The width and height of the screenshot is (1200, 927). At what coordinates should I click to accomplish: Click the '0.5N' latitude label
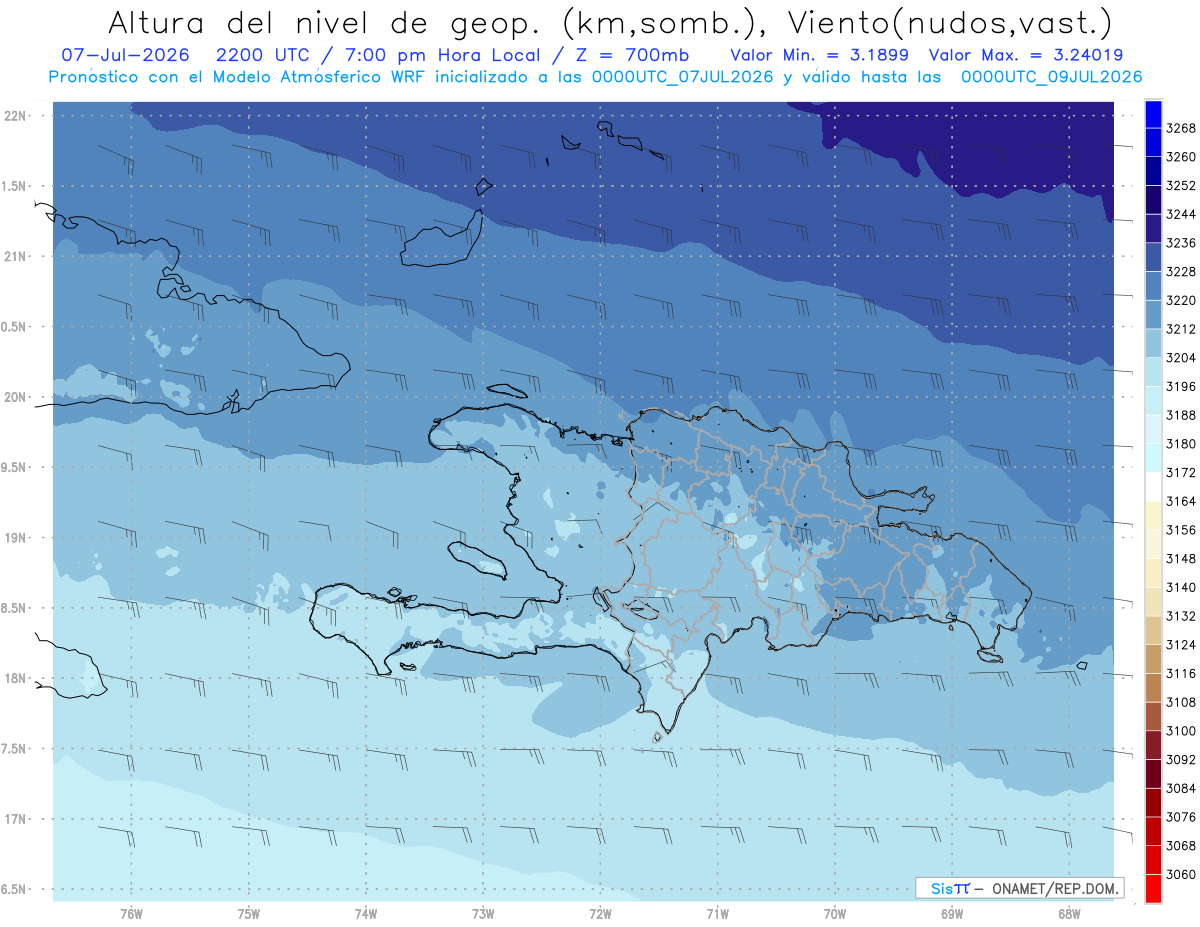(14, 327)
